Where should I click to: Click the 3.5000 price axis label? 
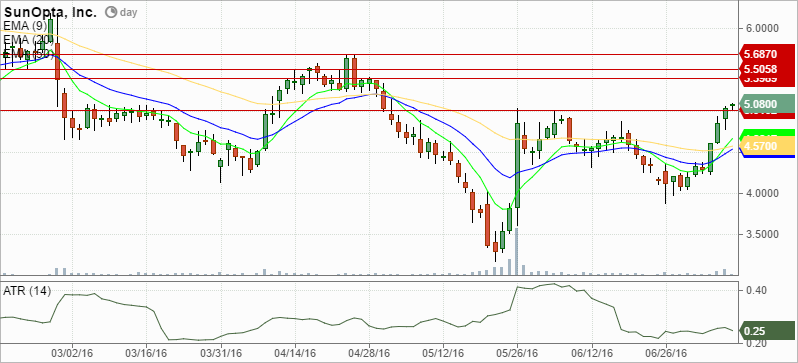coord(761,235)
